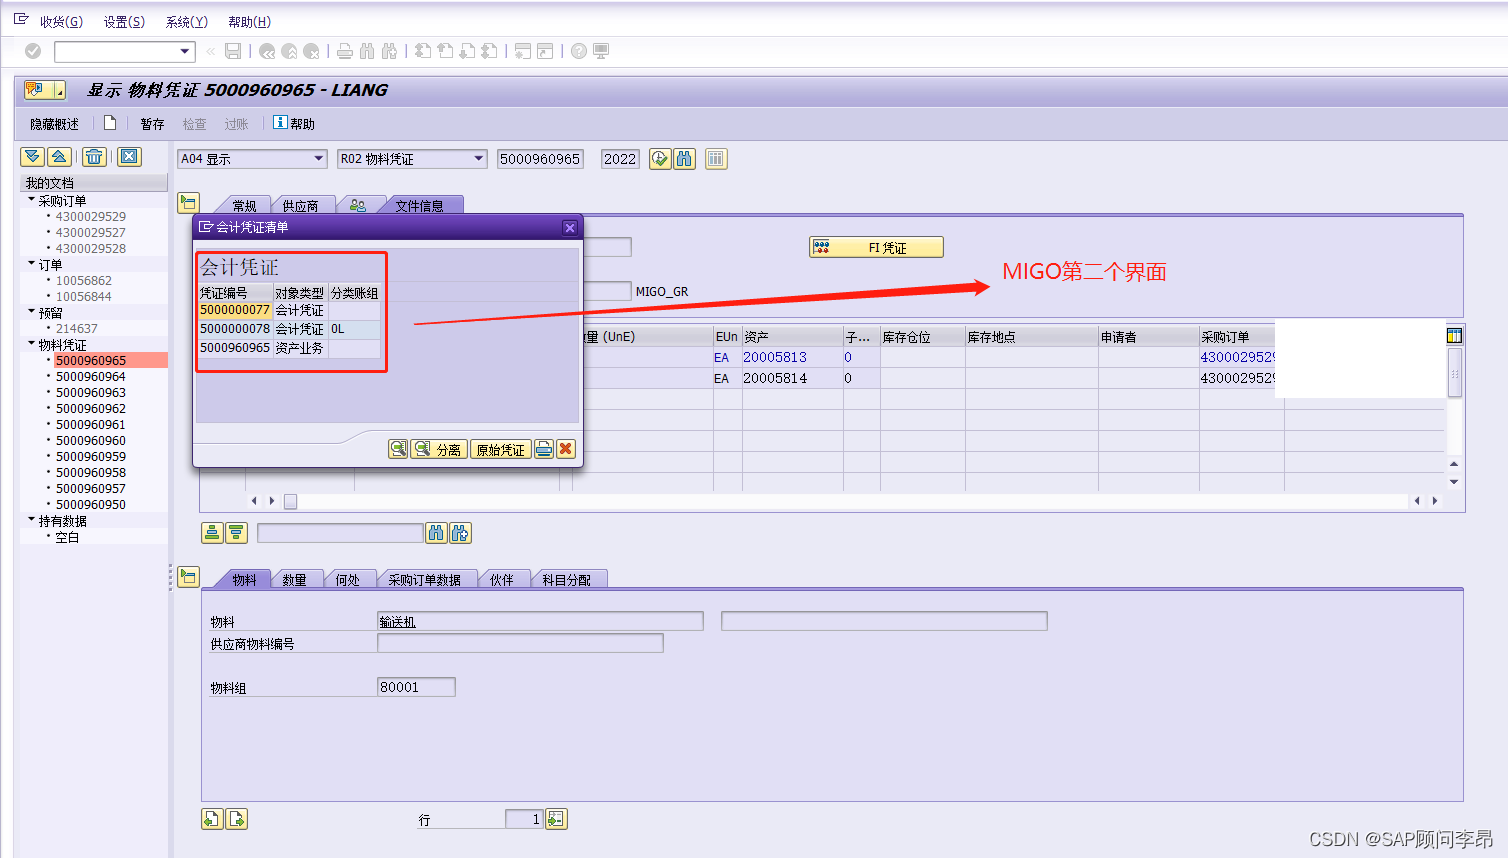The height and width of the screenshot is (858, 1508).
Task: Click the new document page icon
Action: (110, 123)
